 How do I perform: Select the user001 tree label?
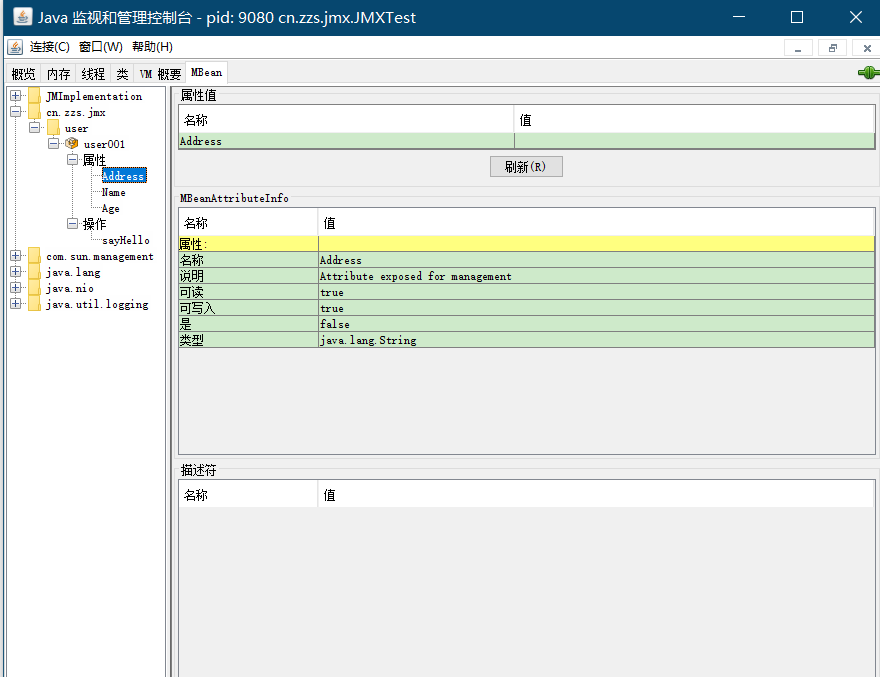pyautogui.click(x=104, y=144)
